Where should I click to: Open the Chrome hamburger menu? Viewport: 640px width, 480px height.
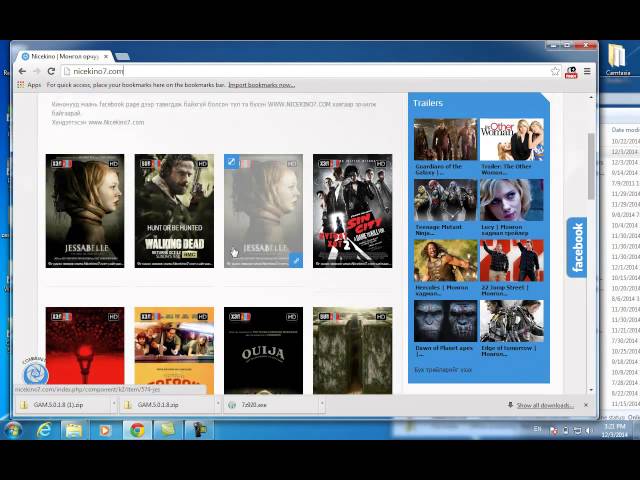click(x=587, y=71)
